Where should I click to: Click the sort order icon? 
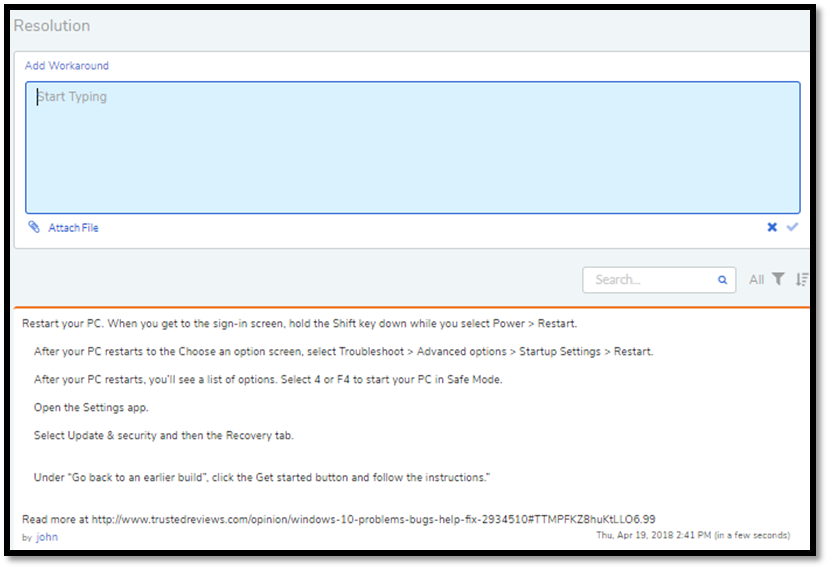point(802,279)
